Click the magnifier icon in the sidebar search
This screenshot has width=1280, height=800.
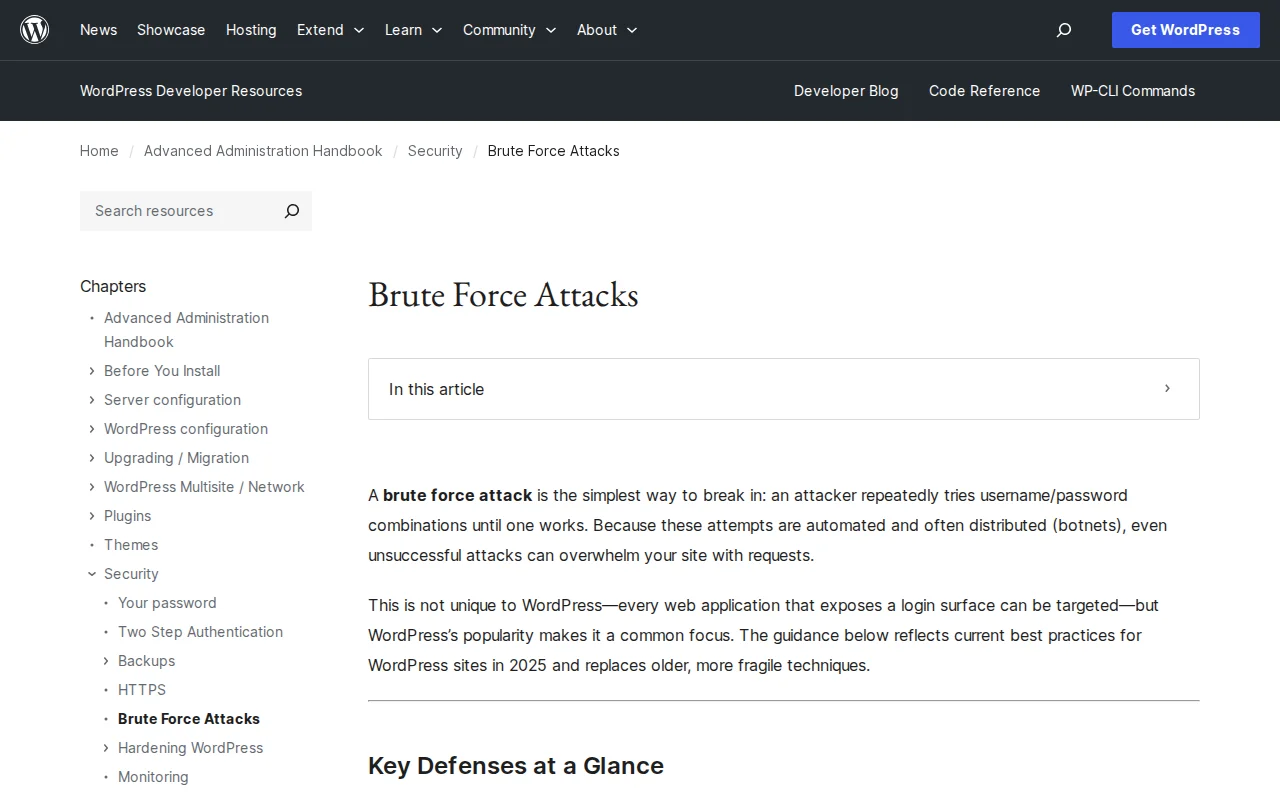point(291,211)
